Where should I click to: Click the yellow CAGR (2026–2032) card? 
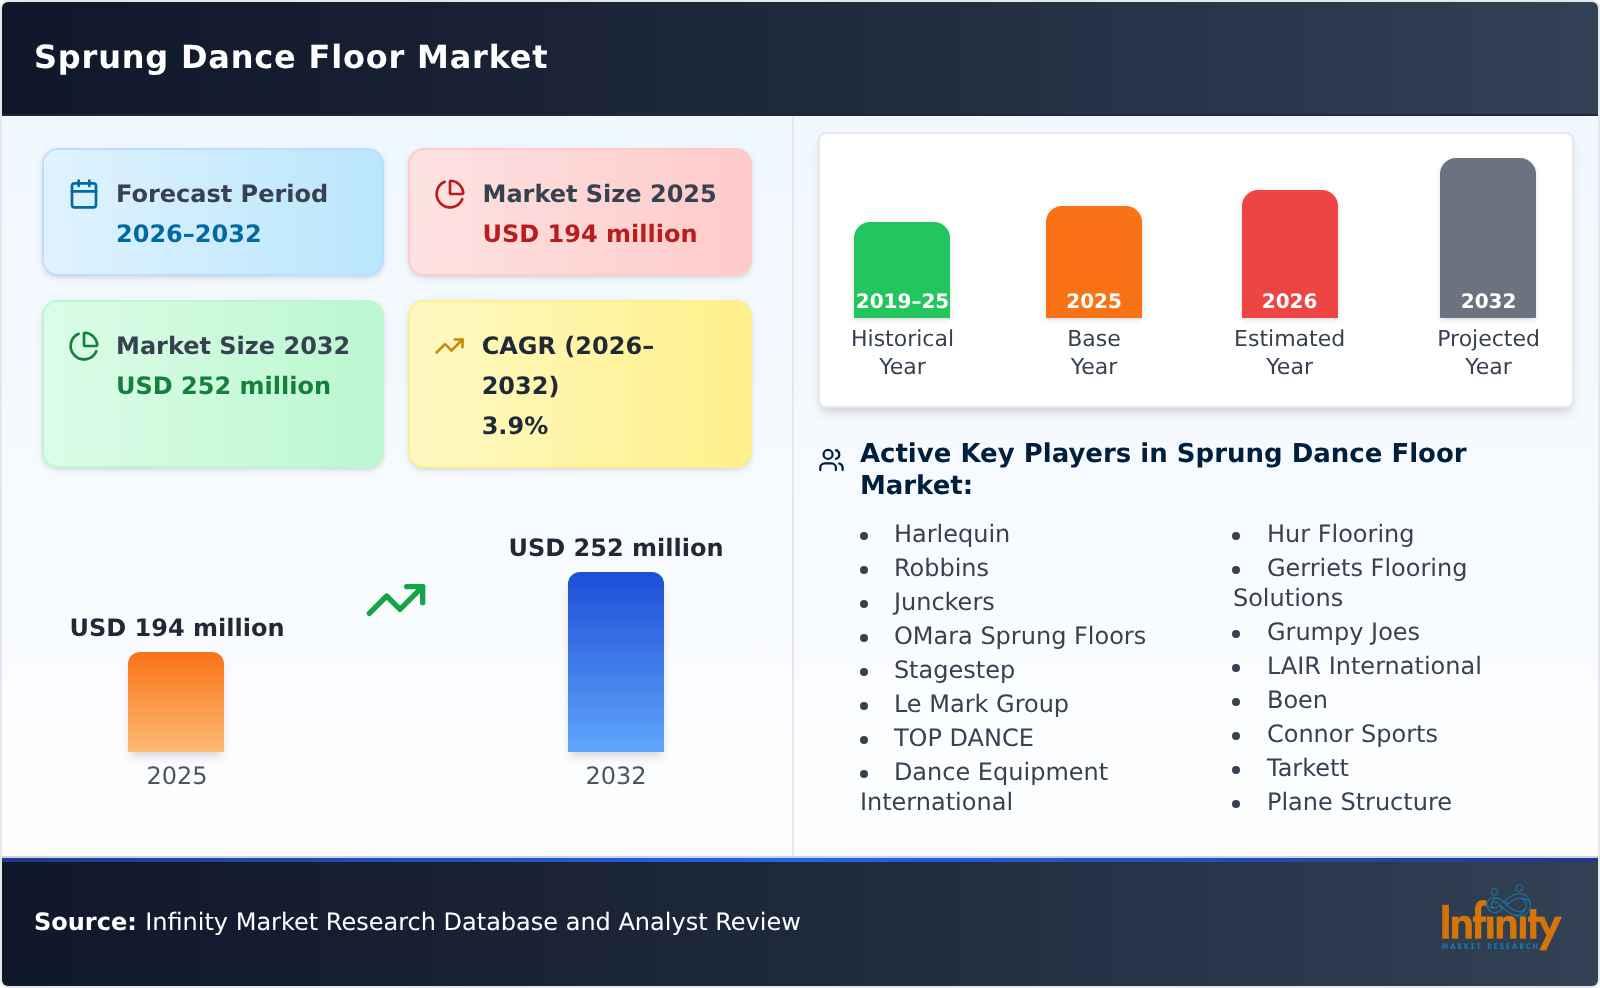click(578, 384)
